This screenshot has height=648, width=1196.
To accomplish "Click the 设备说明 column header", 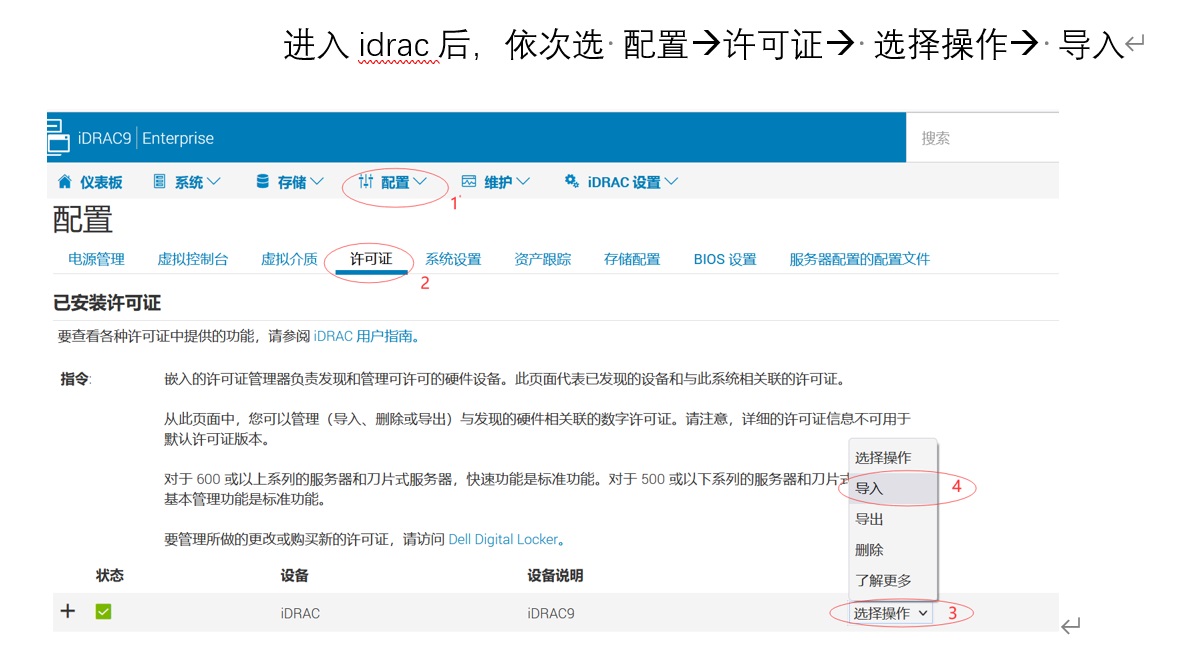I will pyautogui.click(x=555, y=576).
